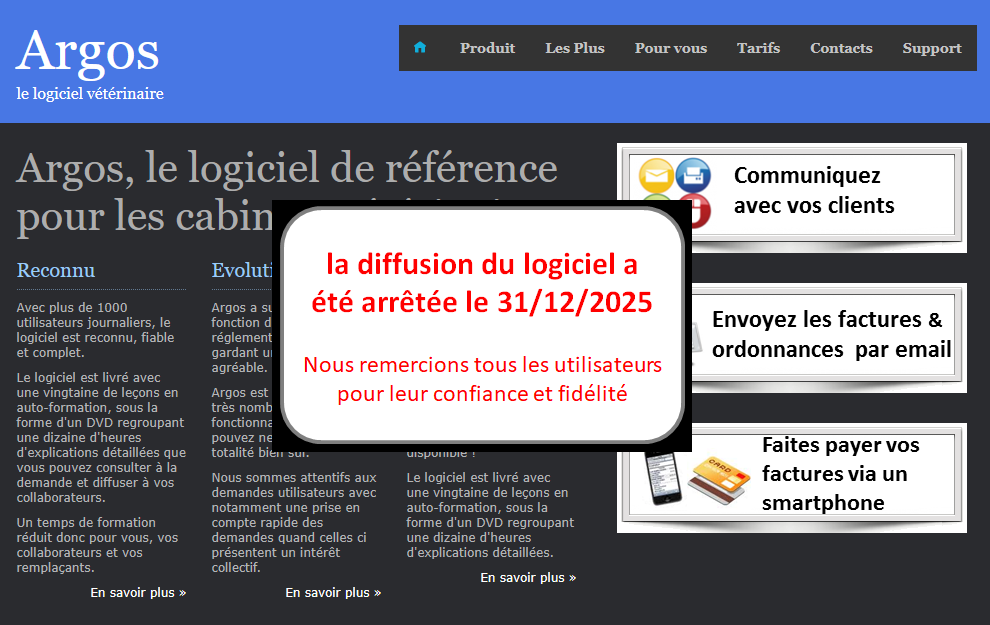Select Tarifs in the navigation bar
Image resolution: width=990 pixels, height=625 pixels.
point(758,48)
